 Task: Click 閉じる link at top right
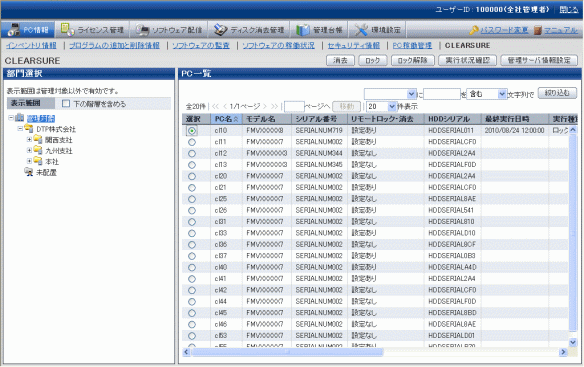(569, 10)
